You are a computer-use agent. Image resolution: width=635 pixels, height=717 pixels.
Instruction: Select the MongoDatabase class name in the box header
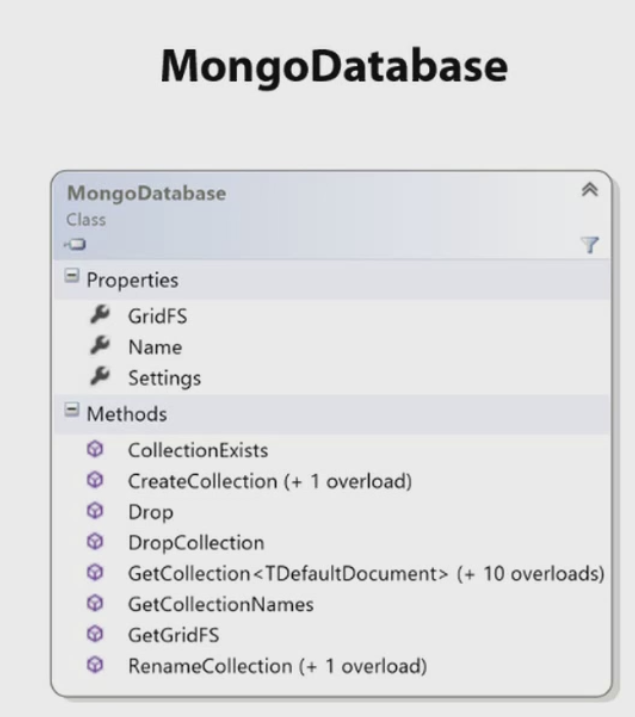pos(146,193)
